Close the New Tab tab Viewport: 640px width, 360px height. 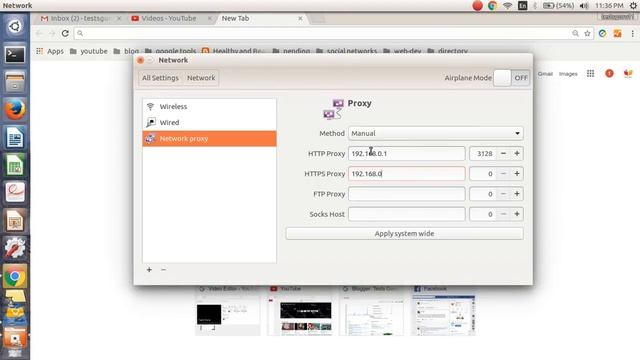[300, 18]
